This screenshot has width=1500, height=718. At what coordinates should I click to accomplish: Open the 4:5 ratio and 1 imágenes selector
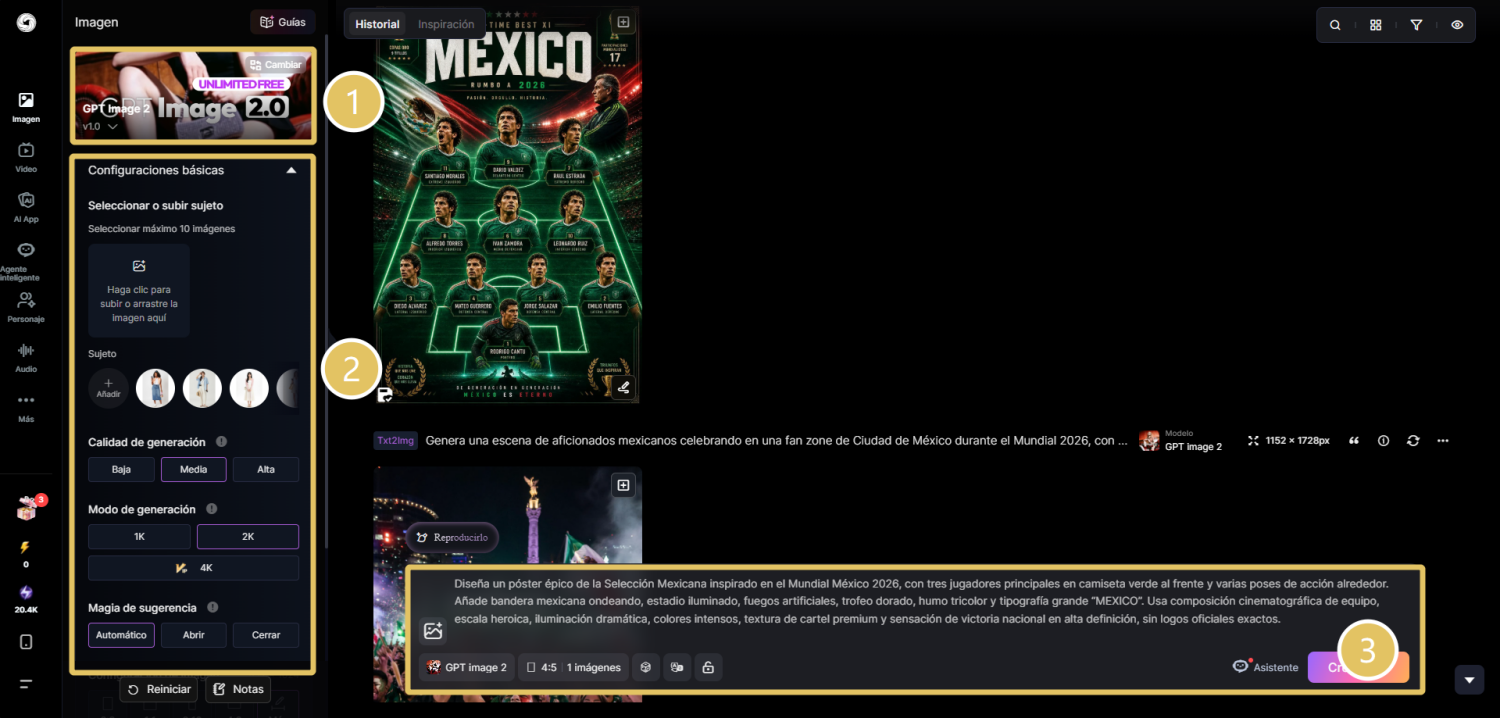[573, 667]
